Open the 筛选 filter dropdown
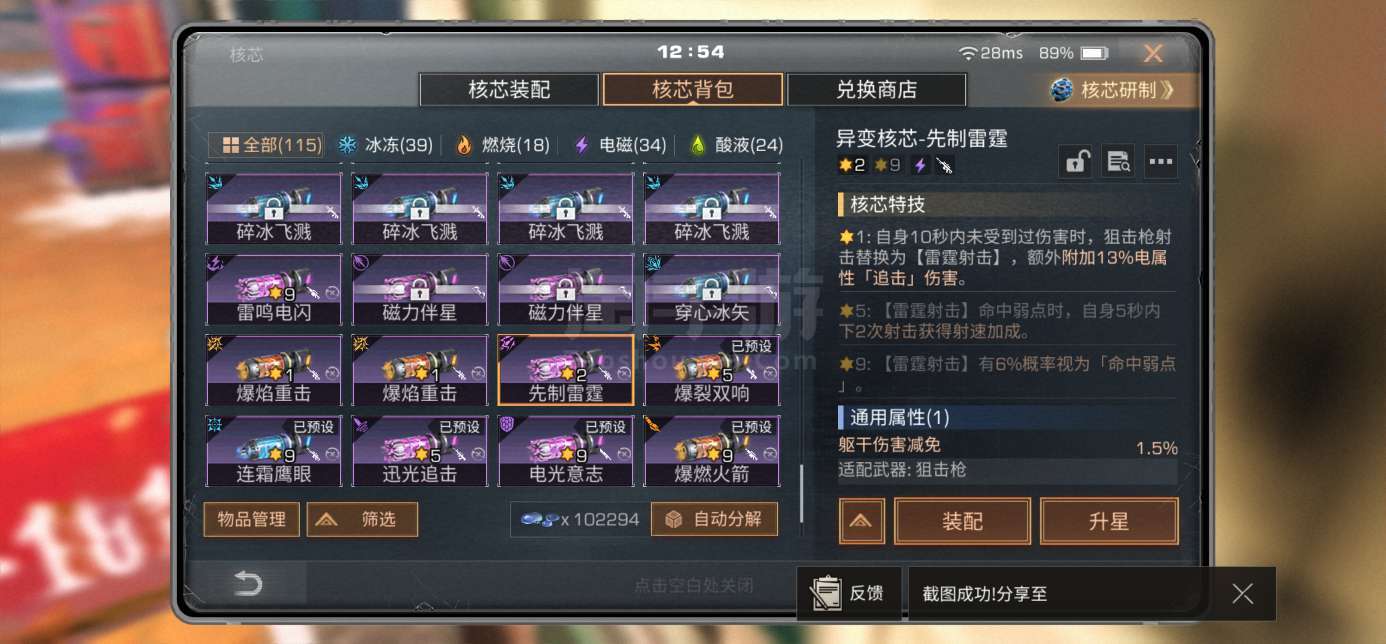 (x=362, y=519)
